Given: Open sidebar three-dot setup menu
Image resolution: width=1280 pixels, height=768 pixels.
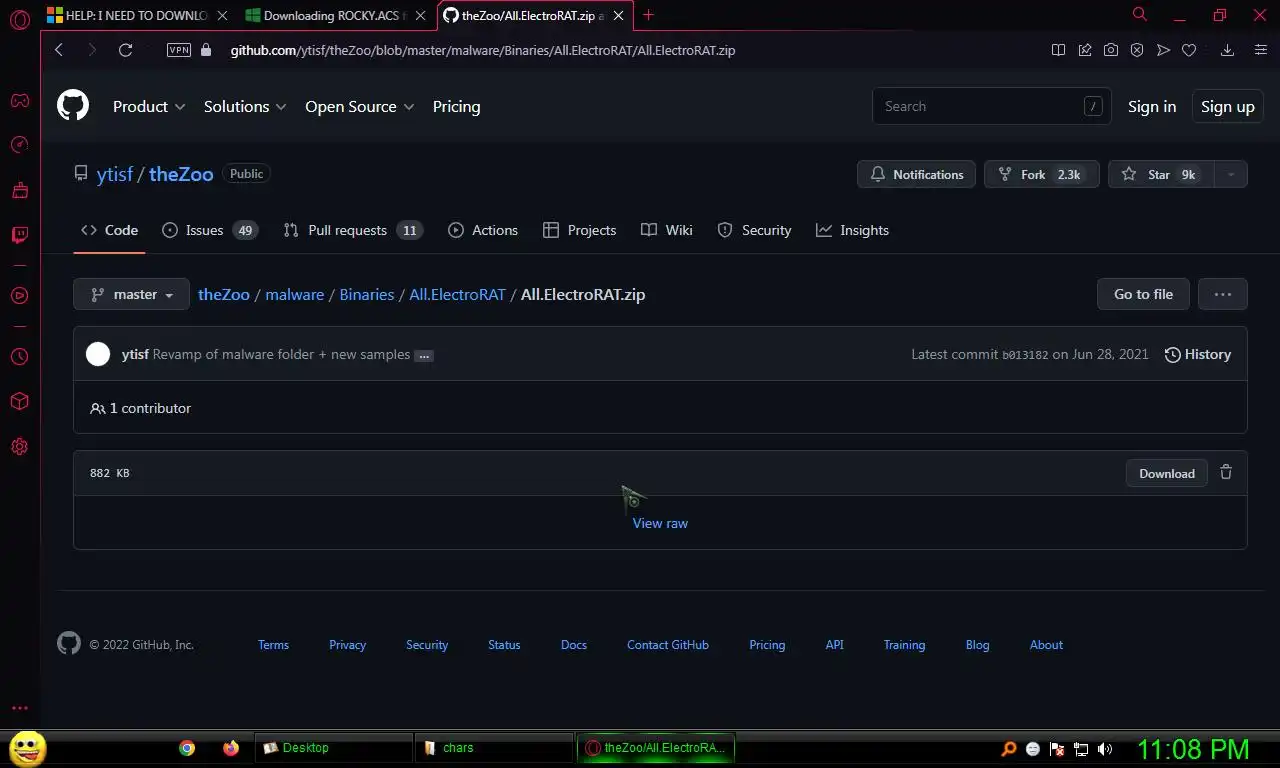Looking at the screenshot, I should pyautogui.click(x=19, y=708).
